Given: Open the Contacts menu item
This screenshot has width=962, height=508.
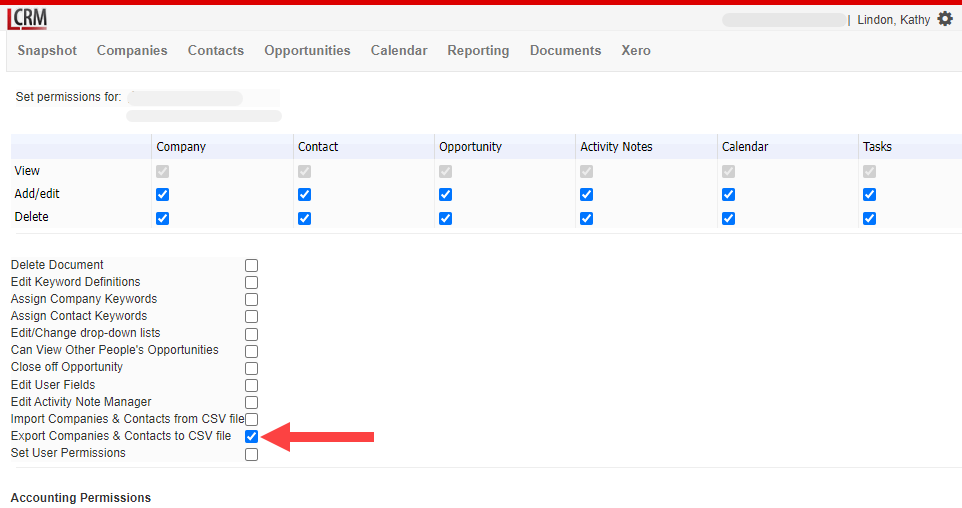Looking at the screenshot, I should [x=216, y=50].
